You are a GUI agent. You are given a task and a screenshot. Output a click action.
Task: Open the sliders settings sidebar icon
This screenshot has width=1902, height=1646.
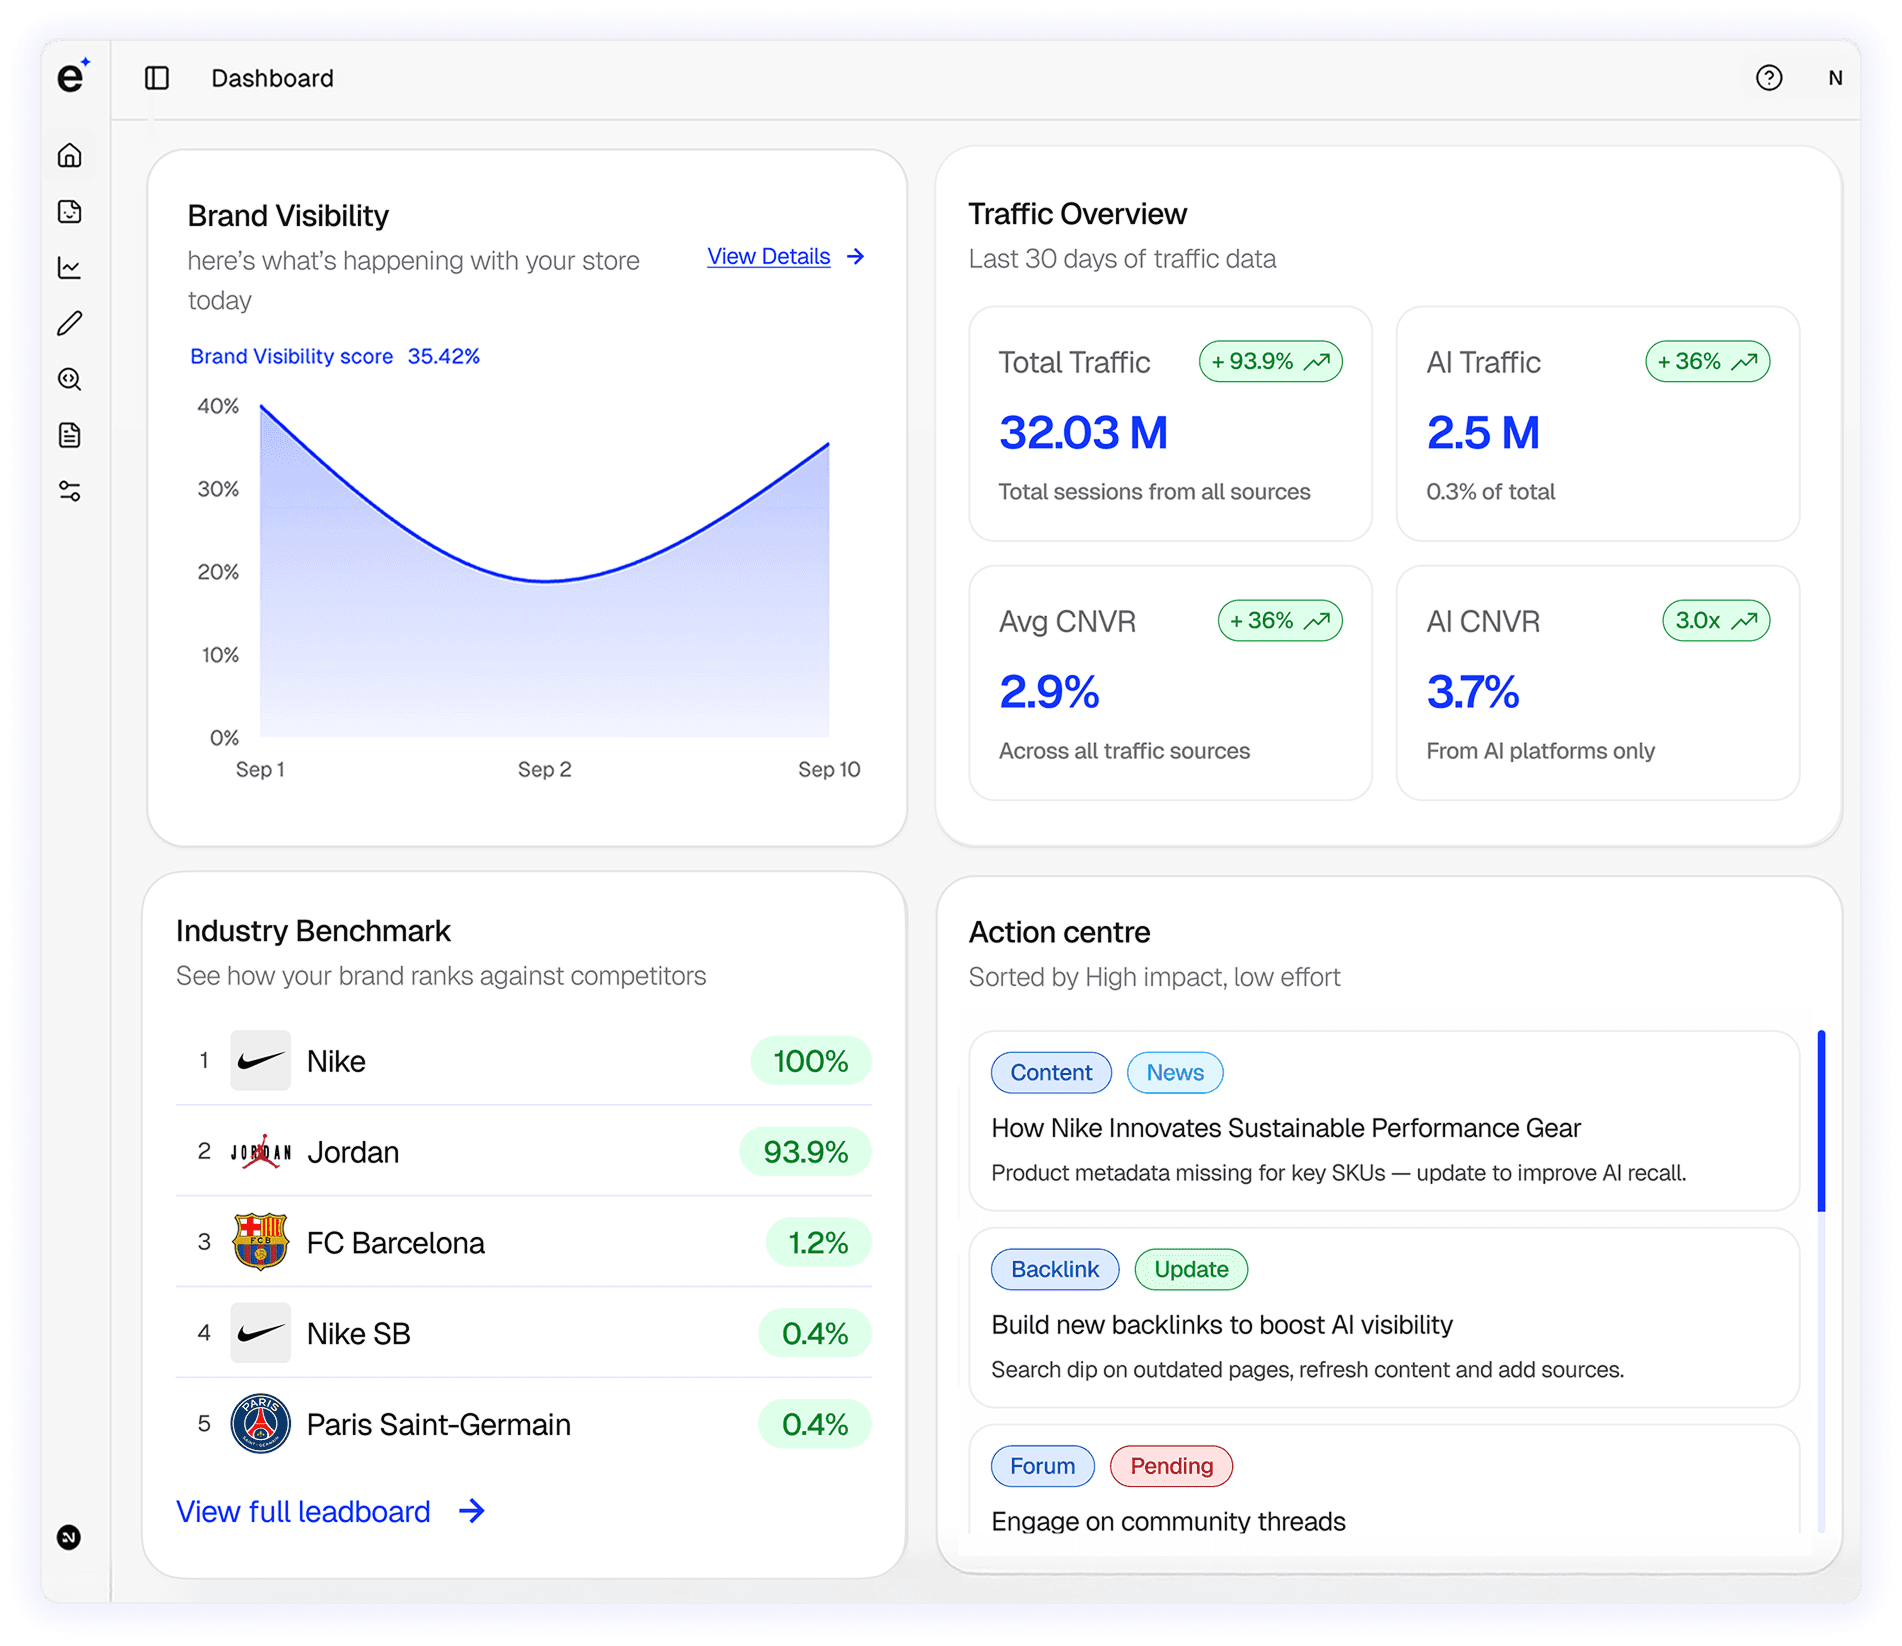point(70,491)
